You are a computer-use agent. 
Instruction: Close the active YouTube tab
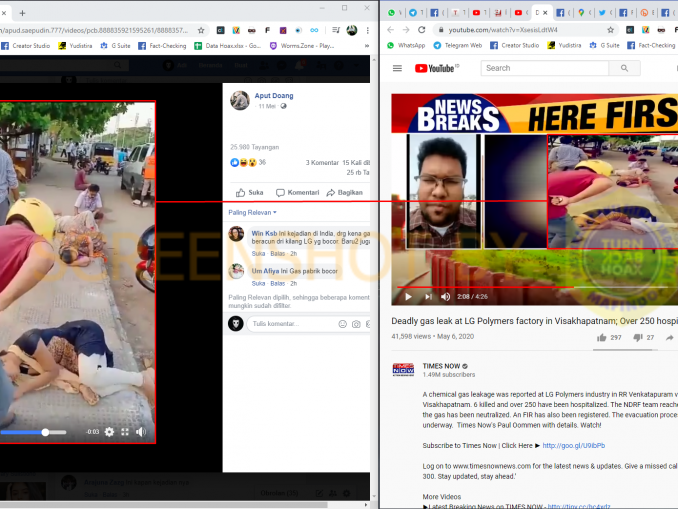tap(545, 13)
